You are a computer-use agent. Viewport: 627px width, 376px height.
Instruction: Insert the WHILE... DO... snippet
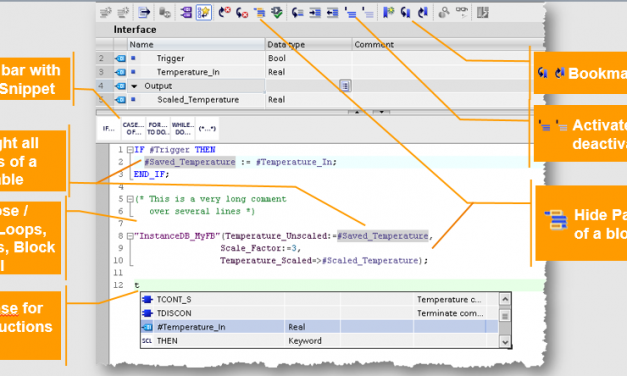[x=183, y=128]
